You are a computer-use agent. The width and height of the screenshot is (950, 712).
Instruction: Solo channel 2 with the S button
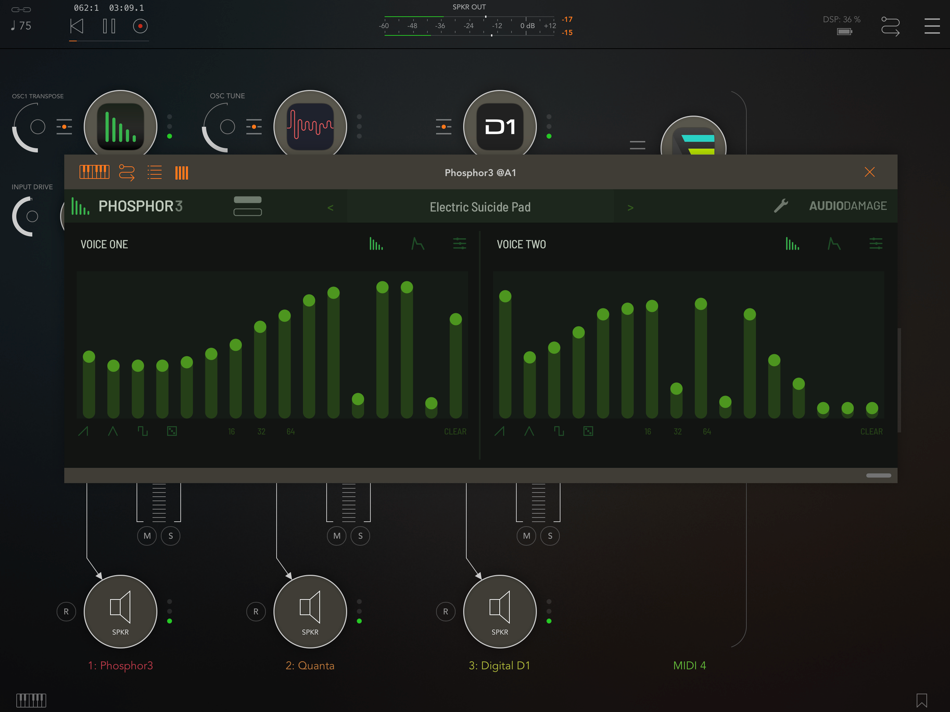(360, 536)
